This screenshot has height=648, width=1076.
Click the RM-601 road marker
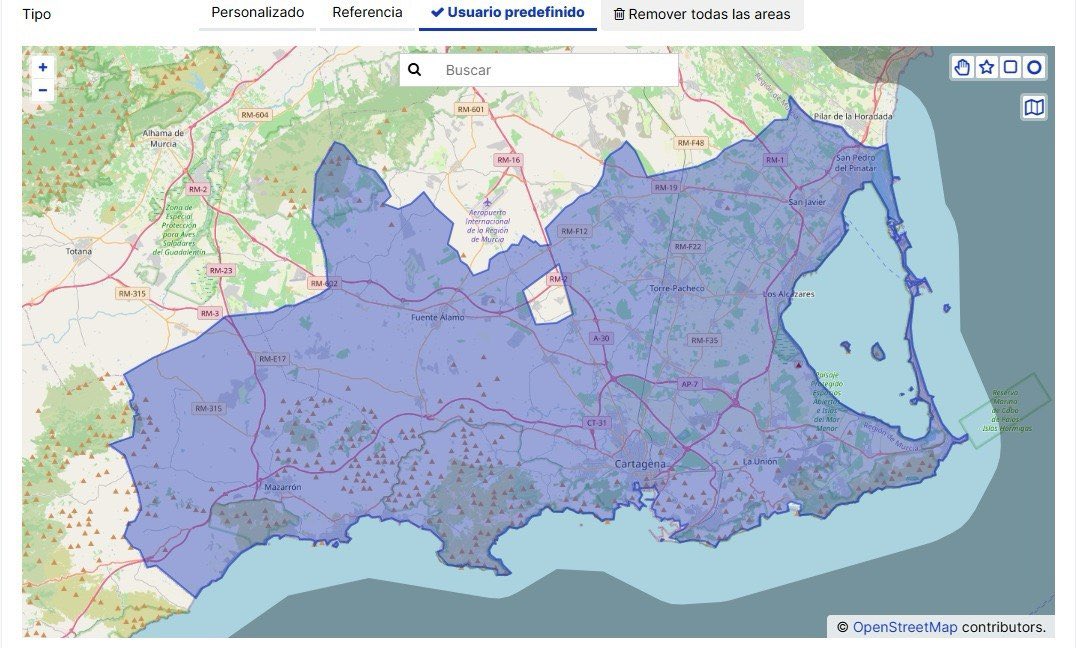471,109
